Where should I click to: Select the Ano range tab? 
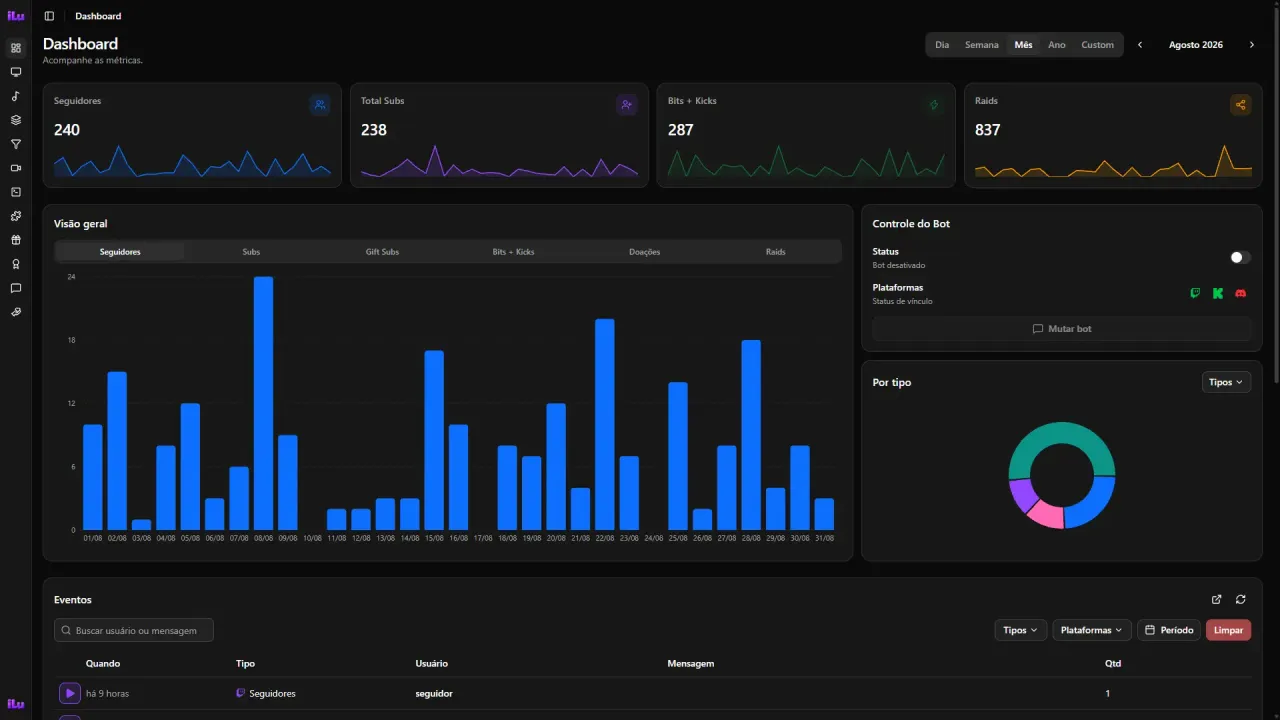1057,45
